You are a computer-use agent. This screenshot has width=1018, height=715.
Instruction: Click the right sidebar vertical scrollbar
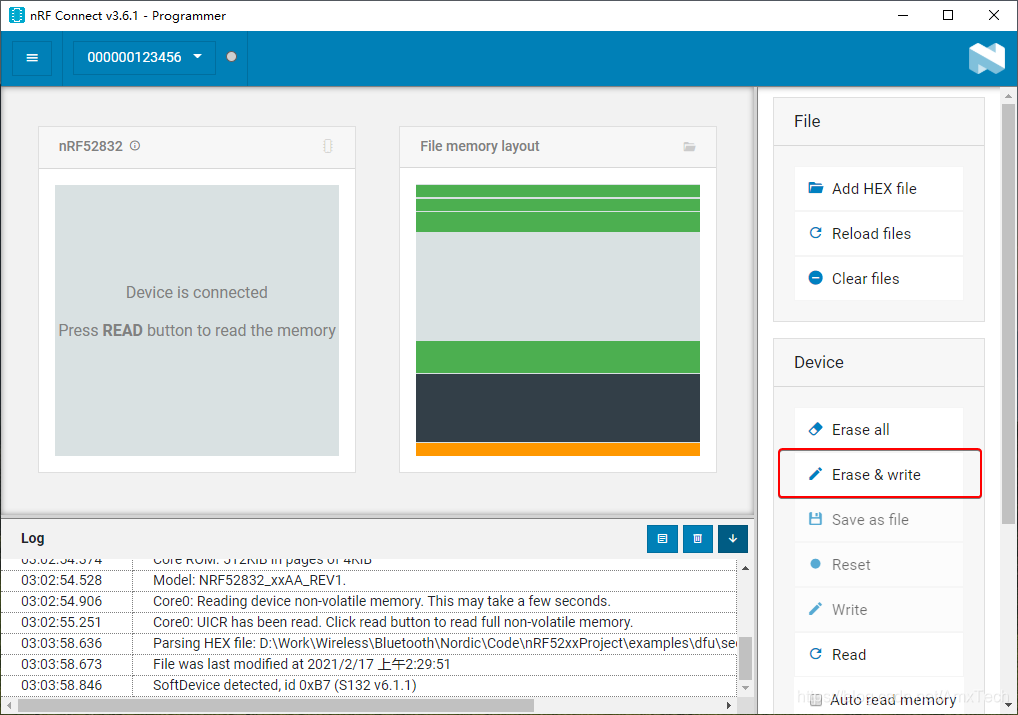[x=1008, y=314]
